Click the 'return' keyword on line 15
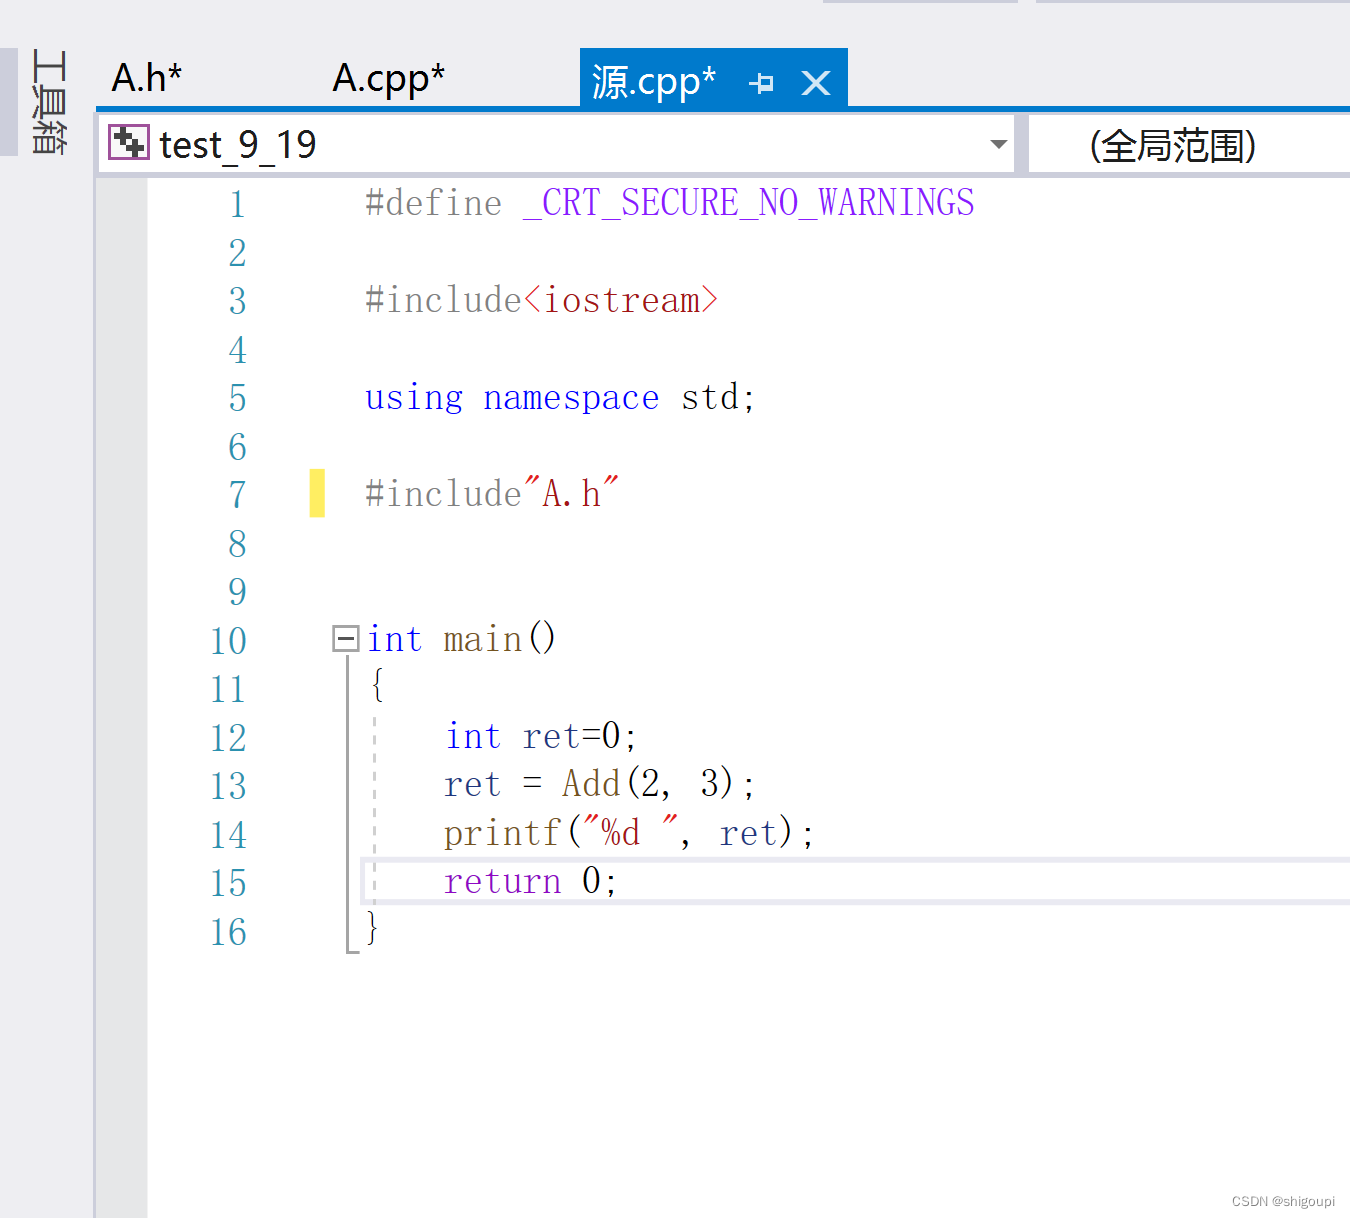The width and height of the screenshot is (1350, 1218). pyautogui.click(x=502, y=882)
